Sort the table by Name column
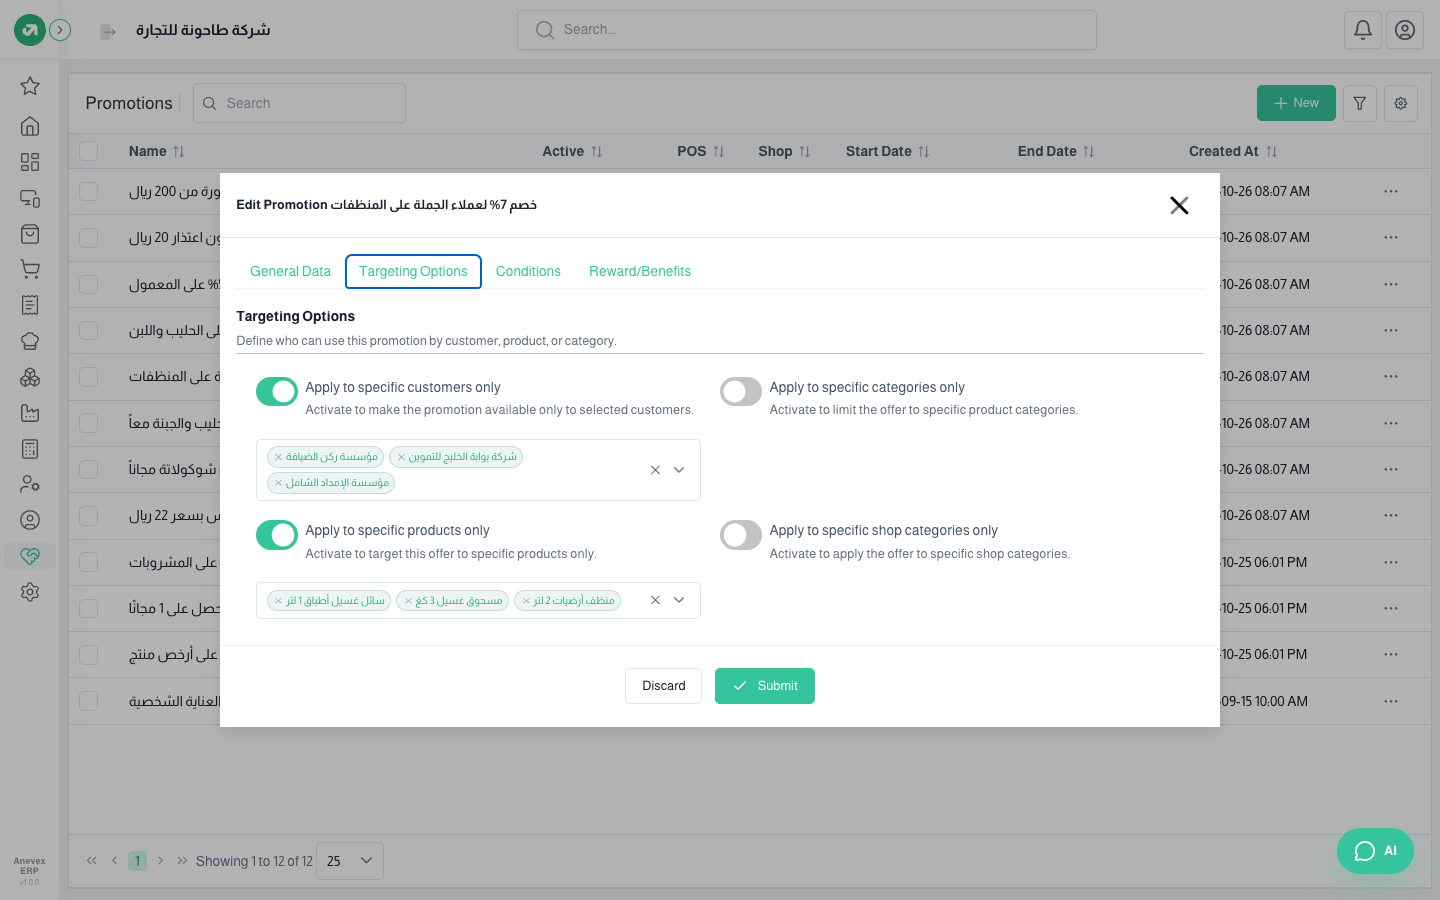1440x900 pixels. (157, 151)
